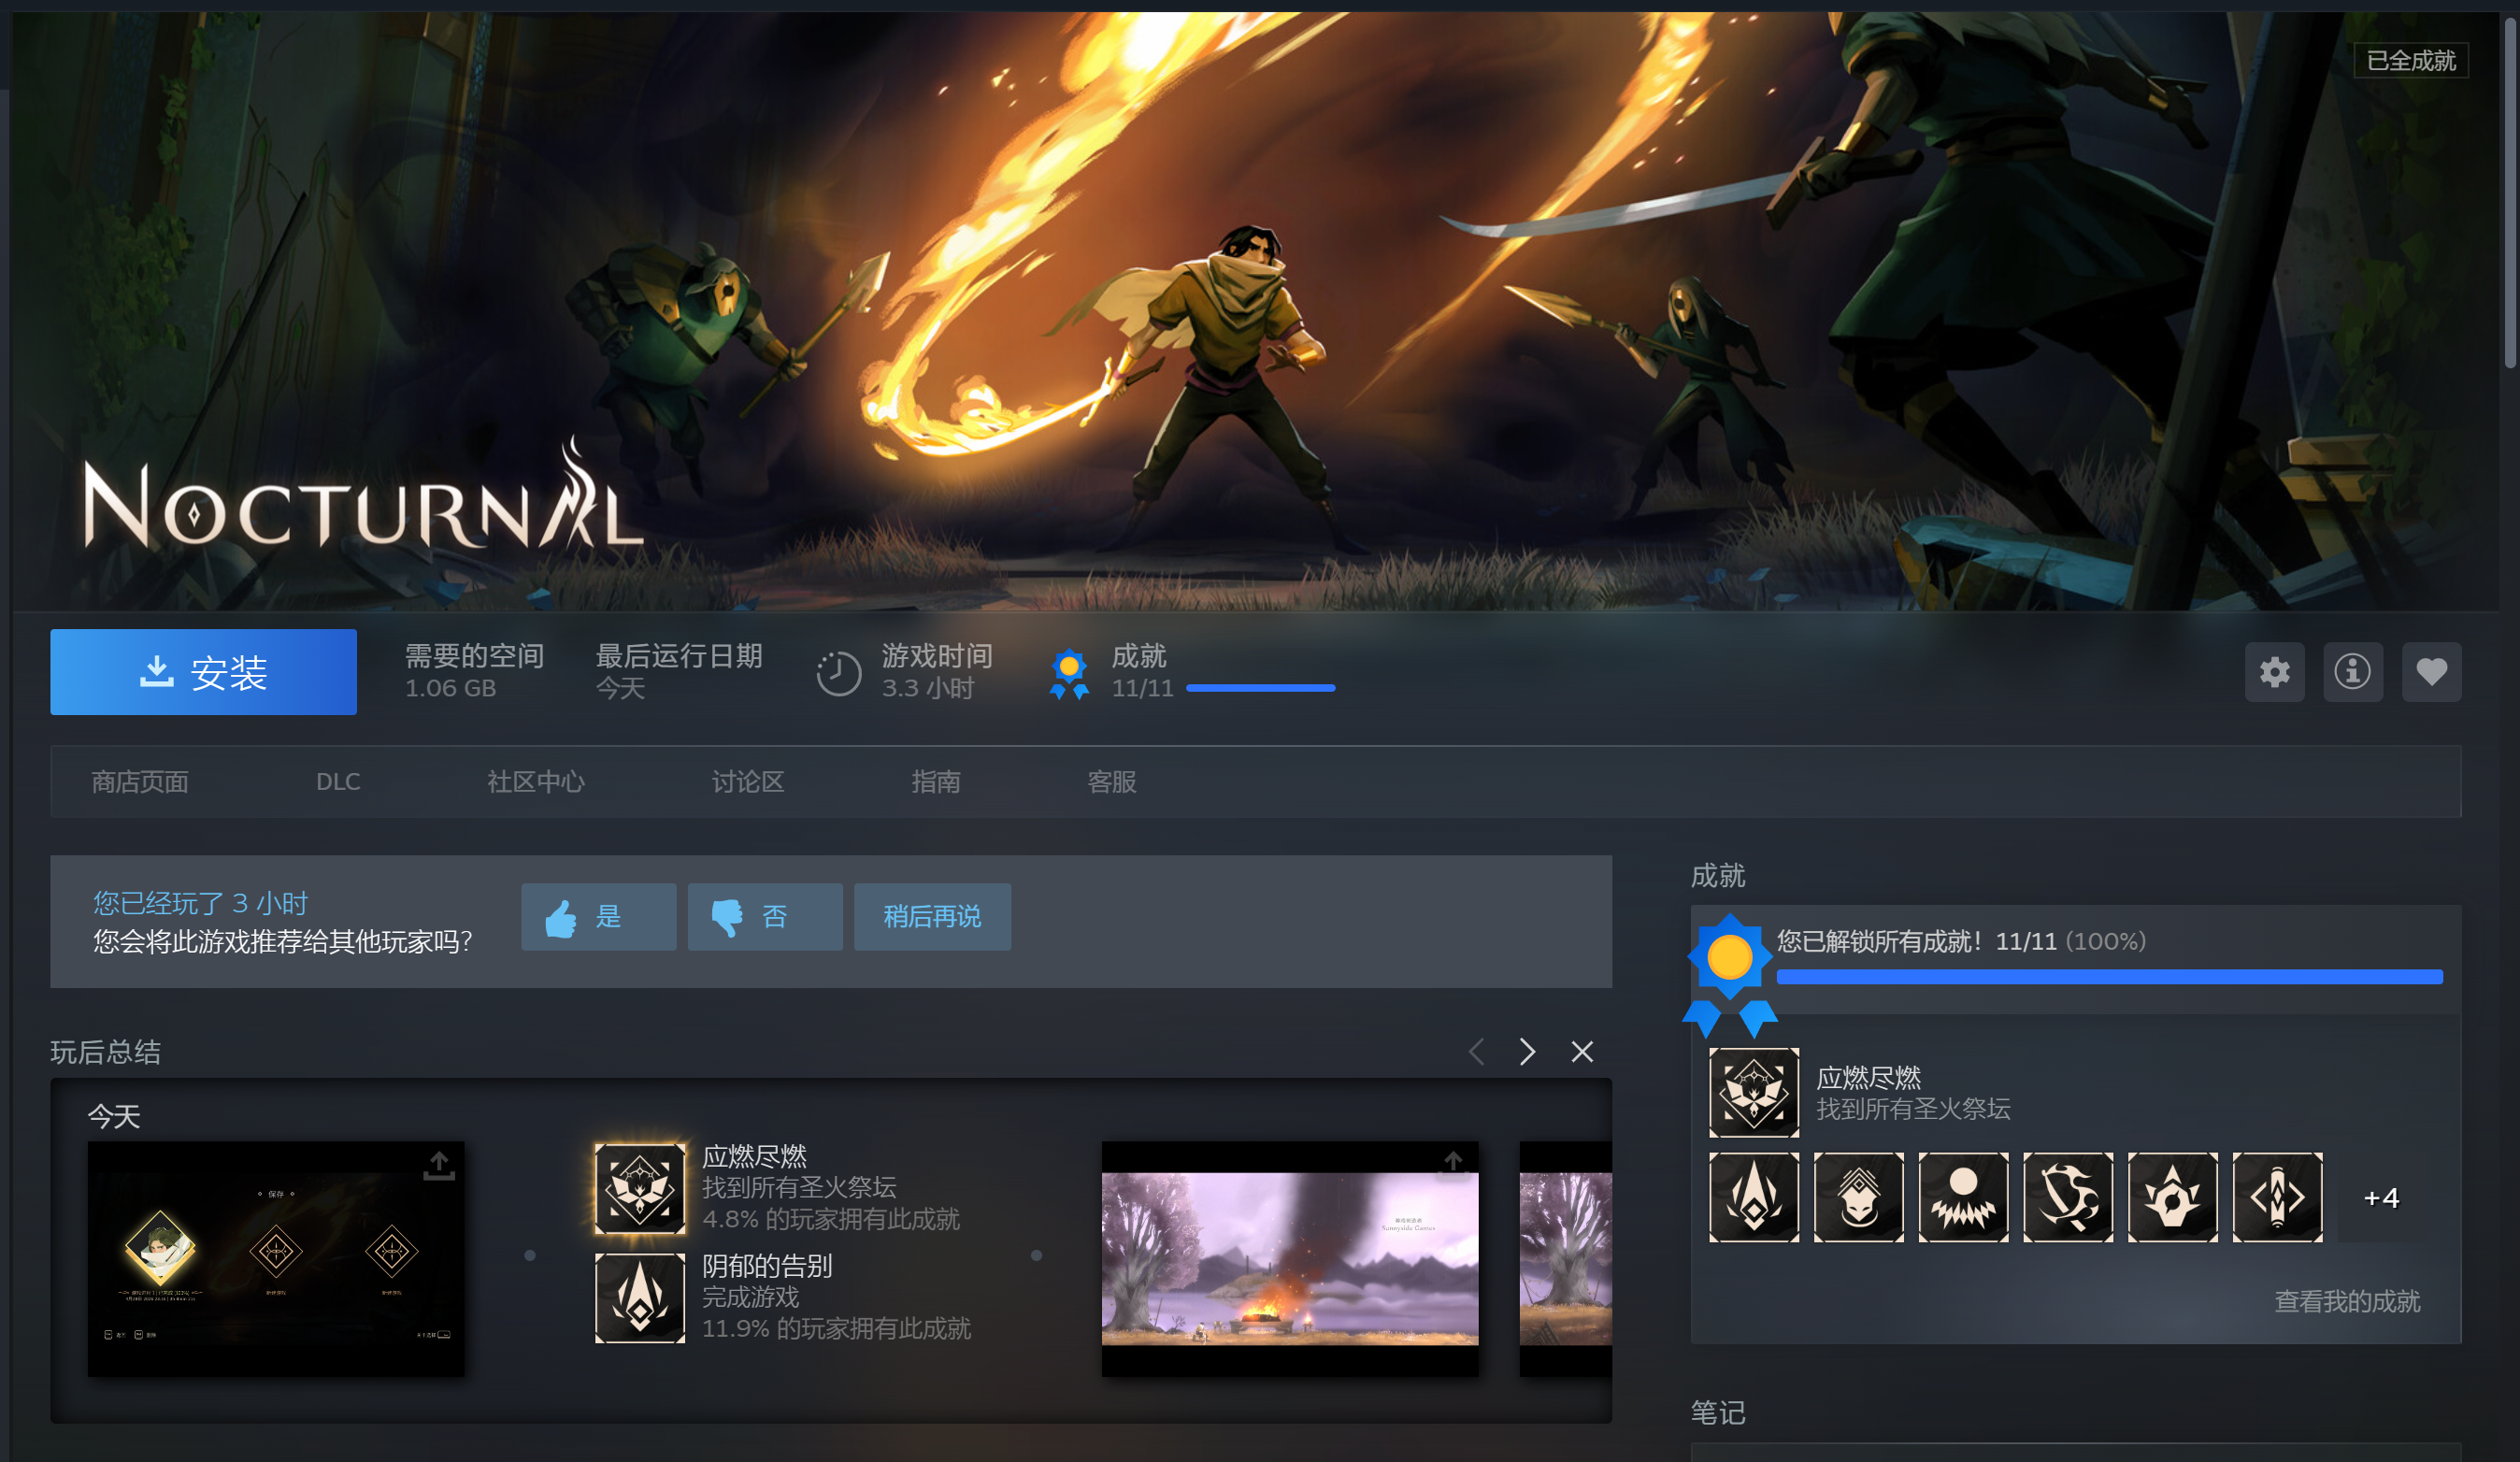Click the 笔记 section heading
The width and height of the screenshot is (2520, 1462).
point(1718,1413)
